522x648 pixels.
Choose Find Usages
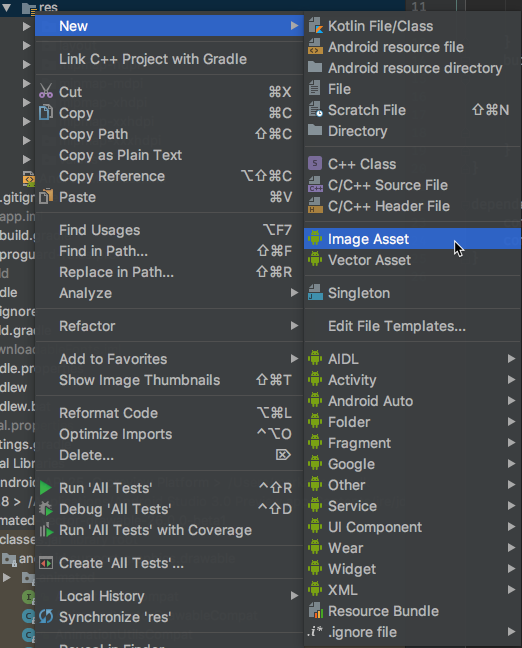click(169, 230)
